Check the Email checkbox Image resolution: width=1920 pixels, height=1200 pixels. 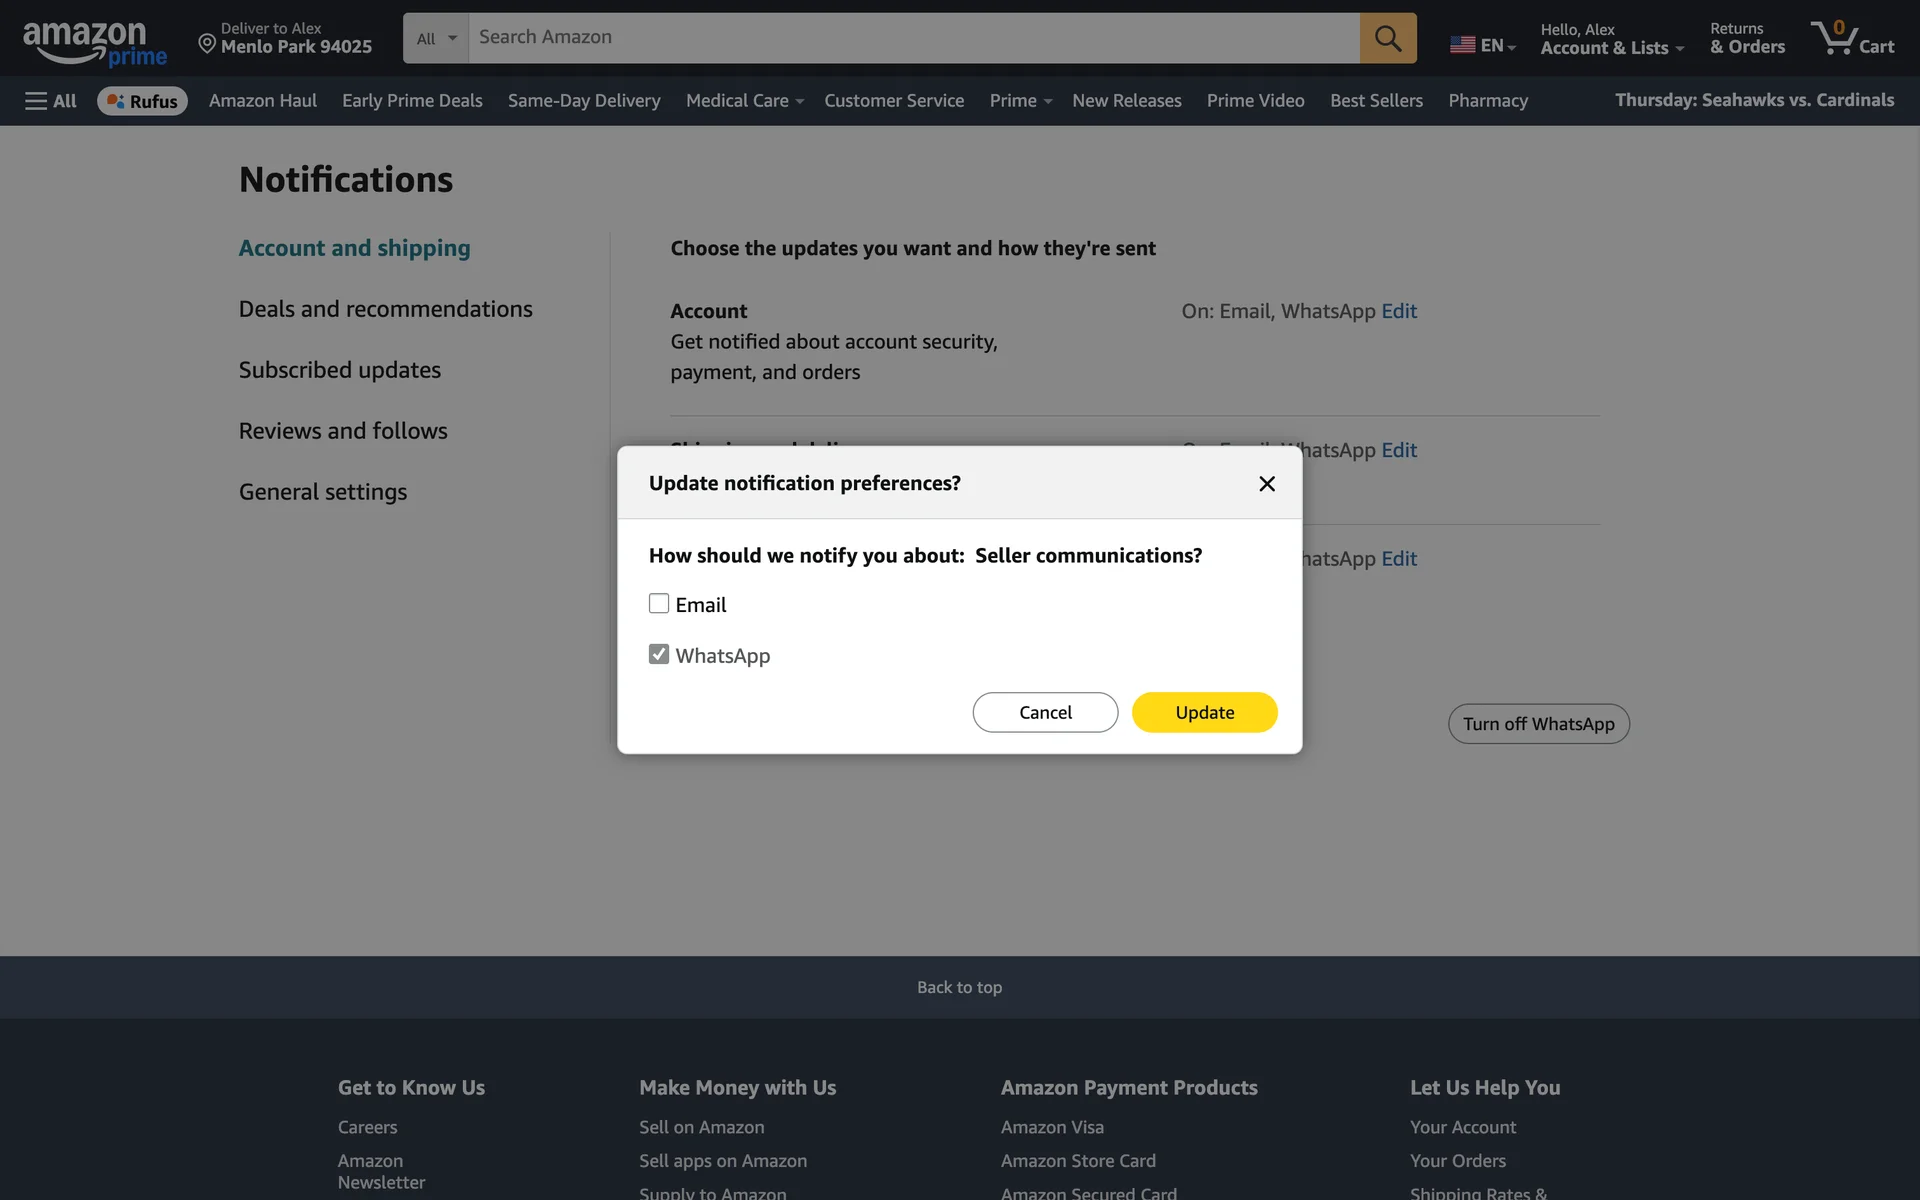pos(658,604)
